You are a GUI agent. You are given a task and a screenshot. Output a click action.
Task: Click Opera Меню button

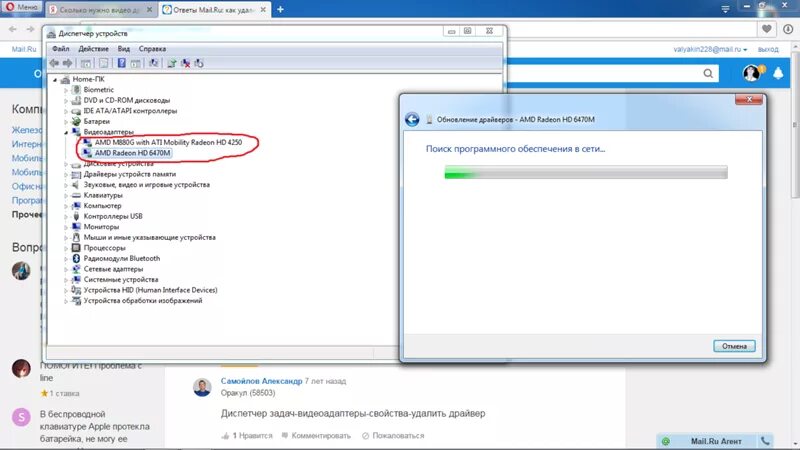(22, 8)
